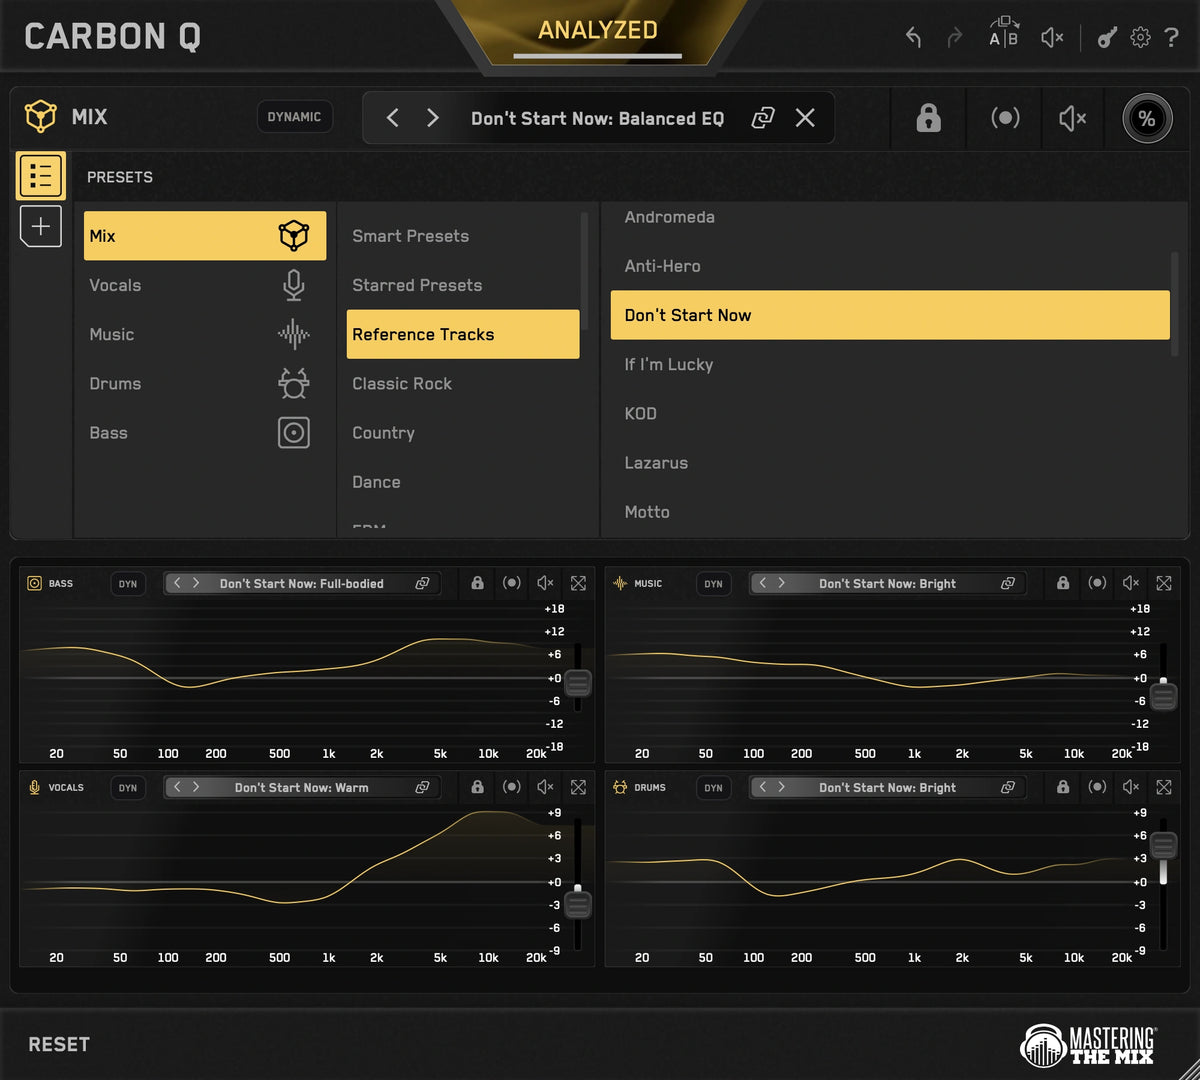Mute the Mix channel speaker icon
The height and width of the screenshot is (1080, 1200).
(x=1072, y=119)
